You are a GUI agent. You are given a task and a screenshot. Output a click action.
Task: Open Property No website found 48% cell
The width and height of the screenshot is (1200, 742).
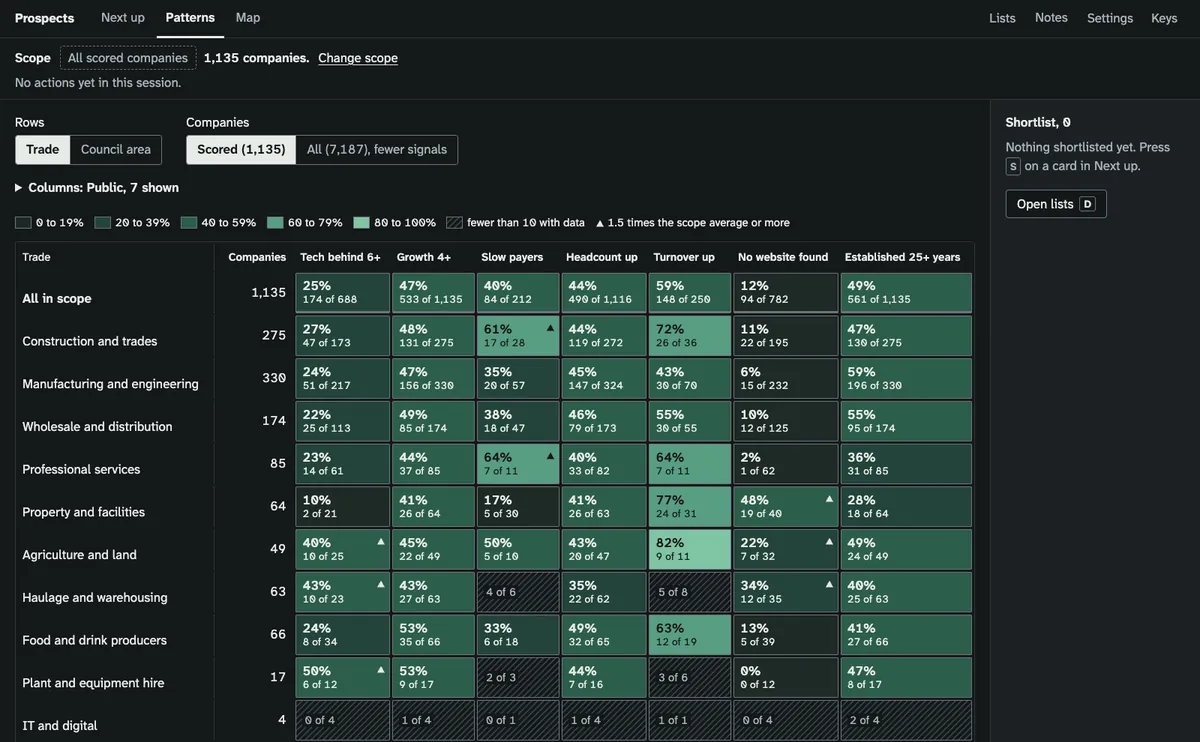(x=786, y=507)
